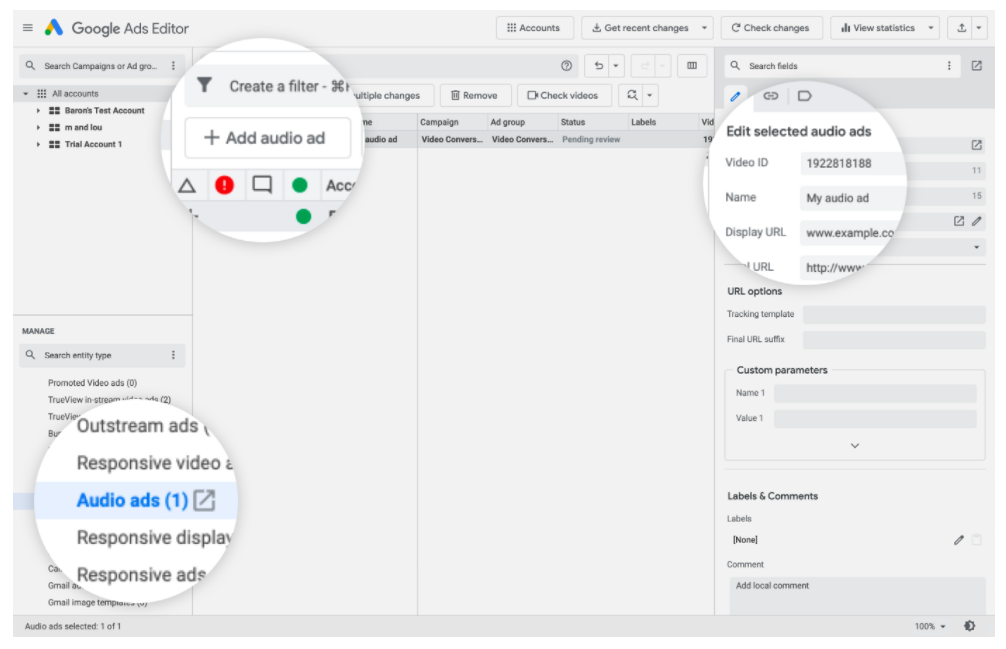Expand Baron's Test Account node
Image resolution: width=1006 pixels, height=649 pixels.
click(x=38, y=110)
